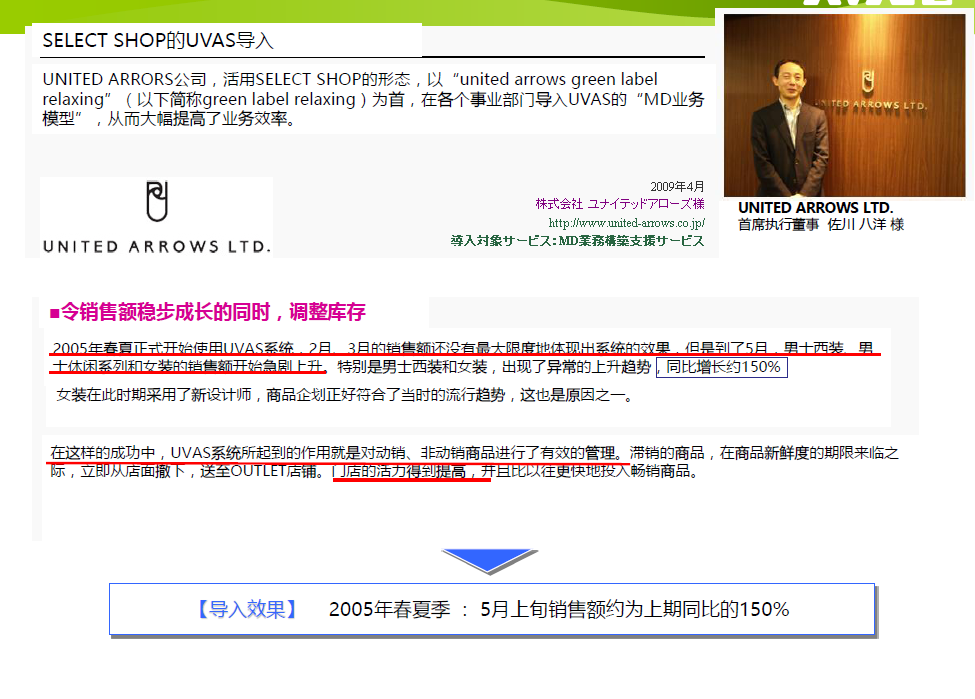
Task: Select the text "株式会社 ユナイテッドアローズ様"
Action: click(x=620, y=204)
